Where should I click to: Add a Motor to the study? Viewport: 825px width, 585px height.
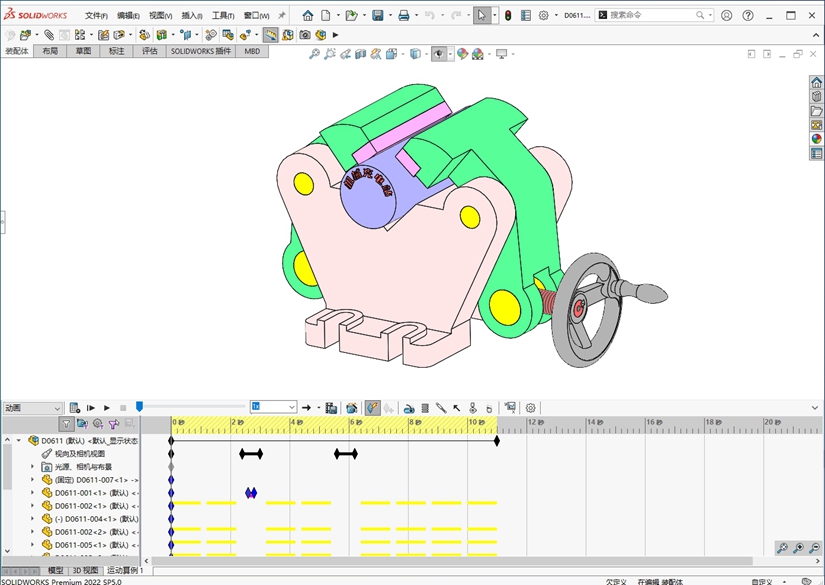pos(408,408)
